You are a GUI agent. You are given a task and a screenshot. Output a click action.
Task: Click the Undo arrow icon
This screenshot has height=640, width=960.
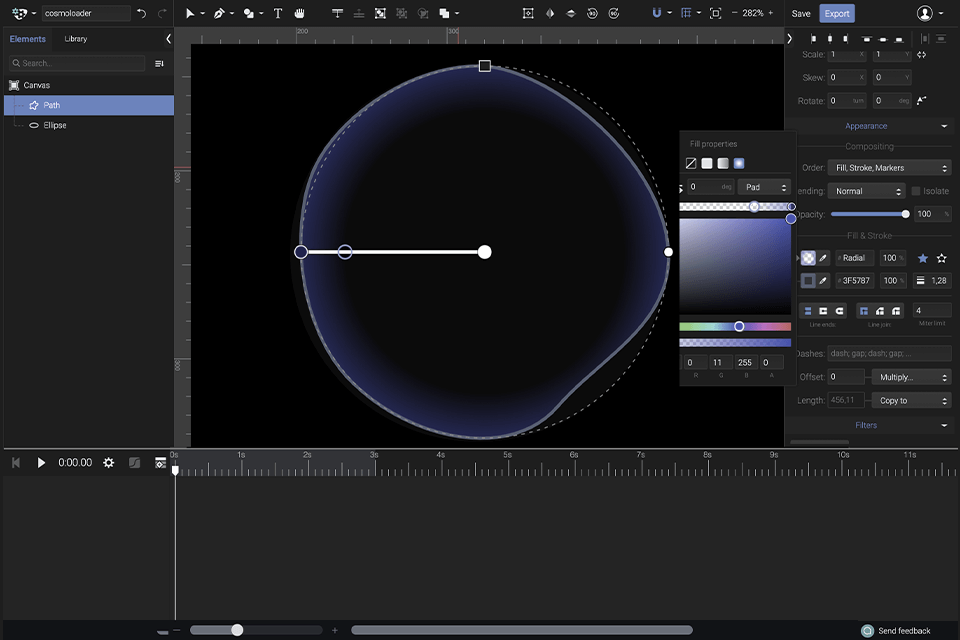tap(141, 14)
